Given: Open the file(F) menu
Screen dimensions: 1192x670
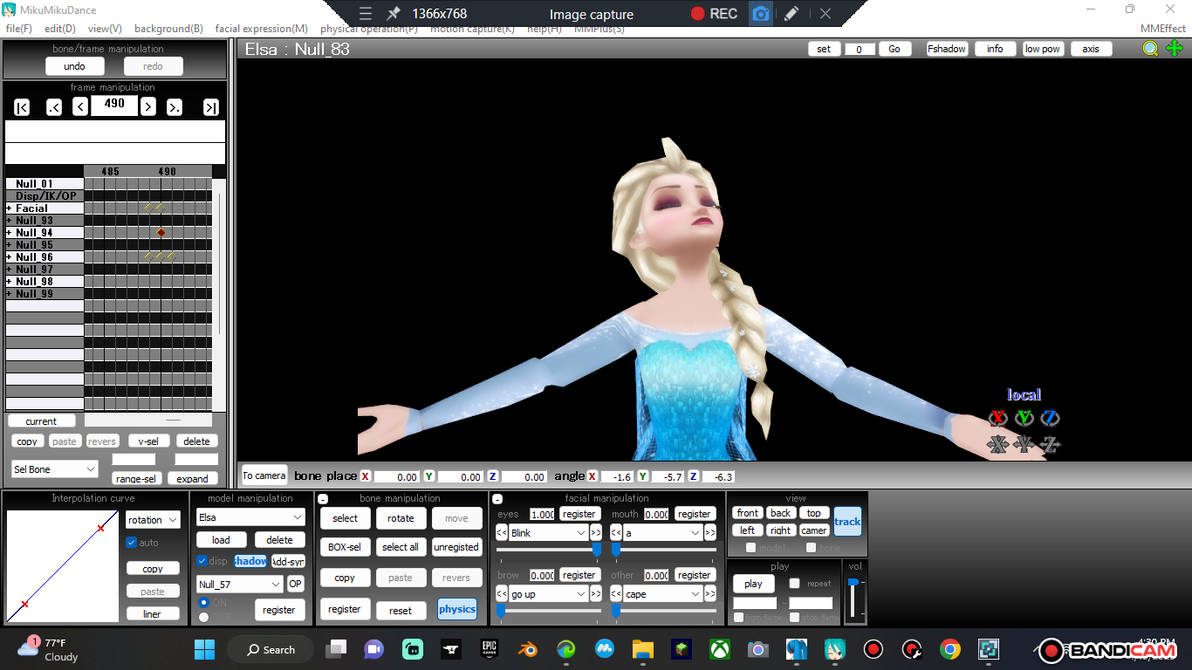Looking at the screenshot, I should pyautogui.click(x=19, y=28).
